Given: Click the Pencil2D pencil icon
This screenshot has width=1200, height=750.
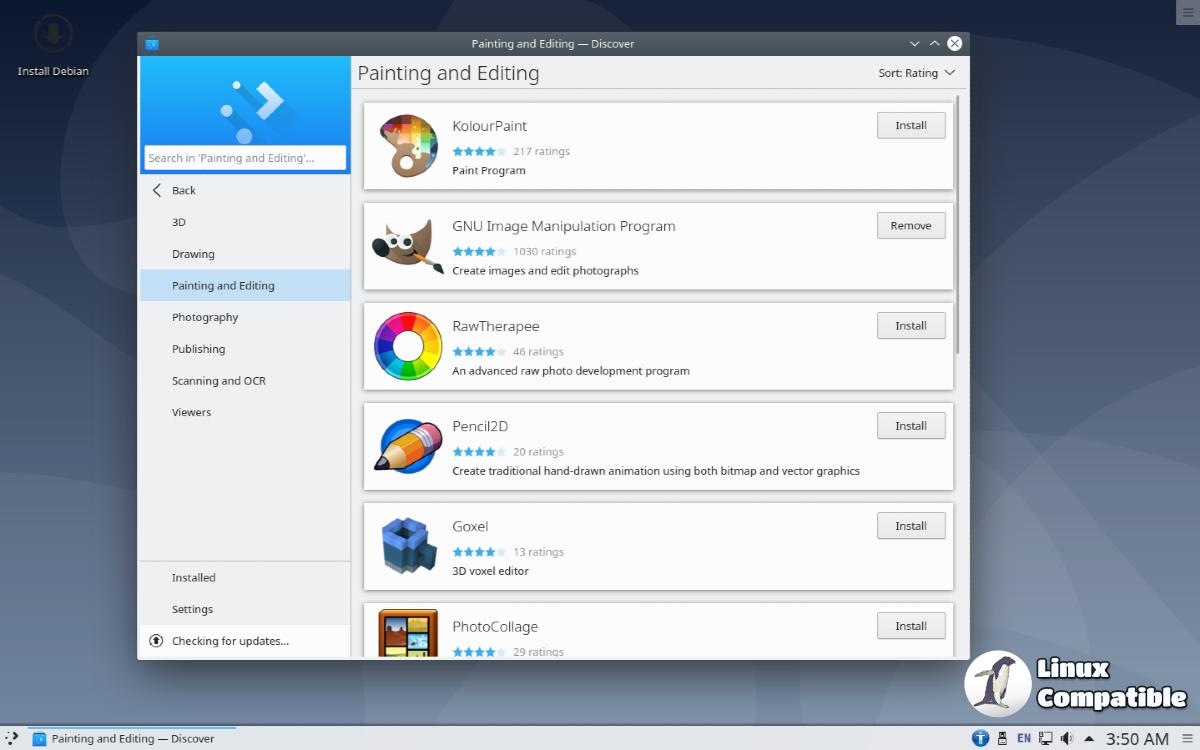Looking at the screenshot, I should tap(408, 446).
